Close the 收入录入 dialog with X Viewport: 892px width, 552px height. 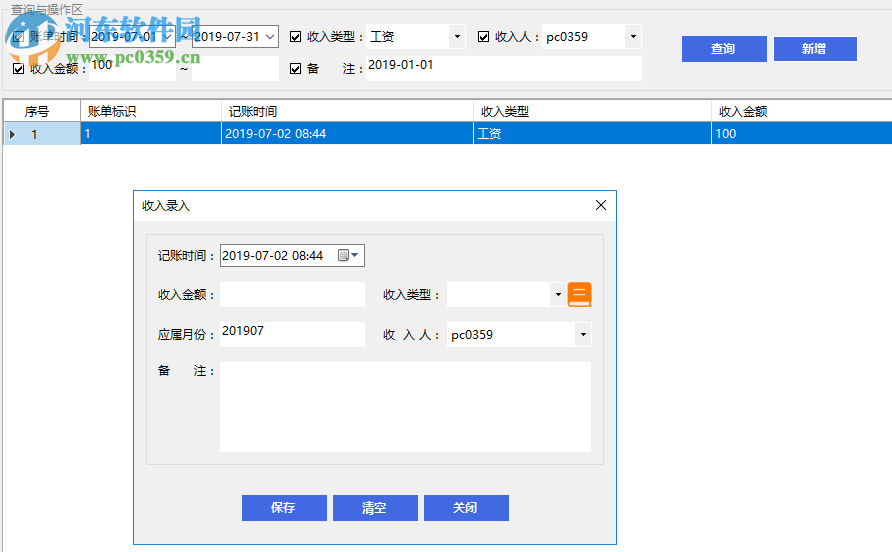point(601,205)
